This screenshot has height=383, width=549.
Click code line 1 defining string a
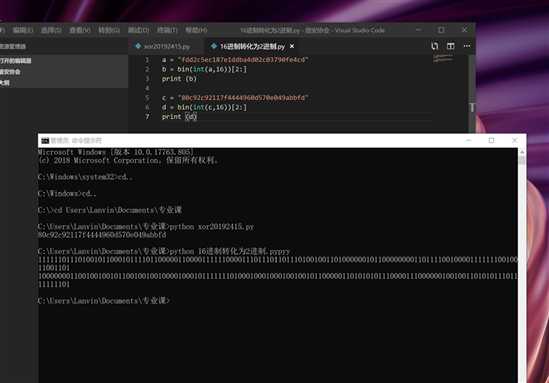coord(235,60)
